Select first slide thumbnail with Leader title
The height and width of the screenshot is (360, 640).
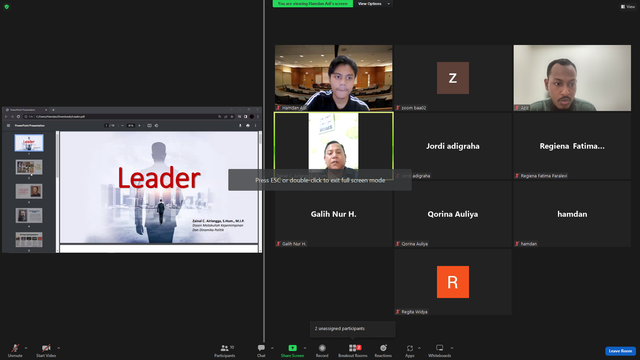point(29,143)
